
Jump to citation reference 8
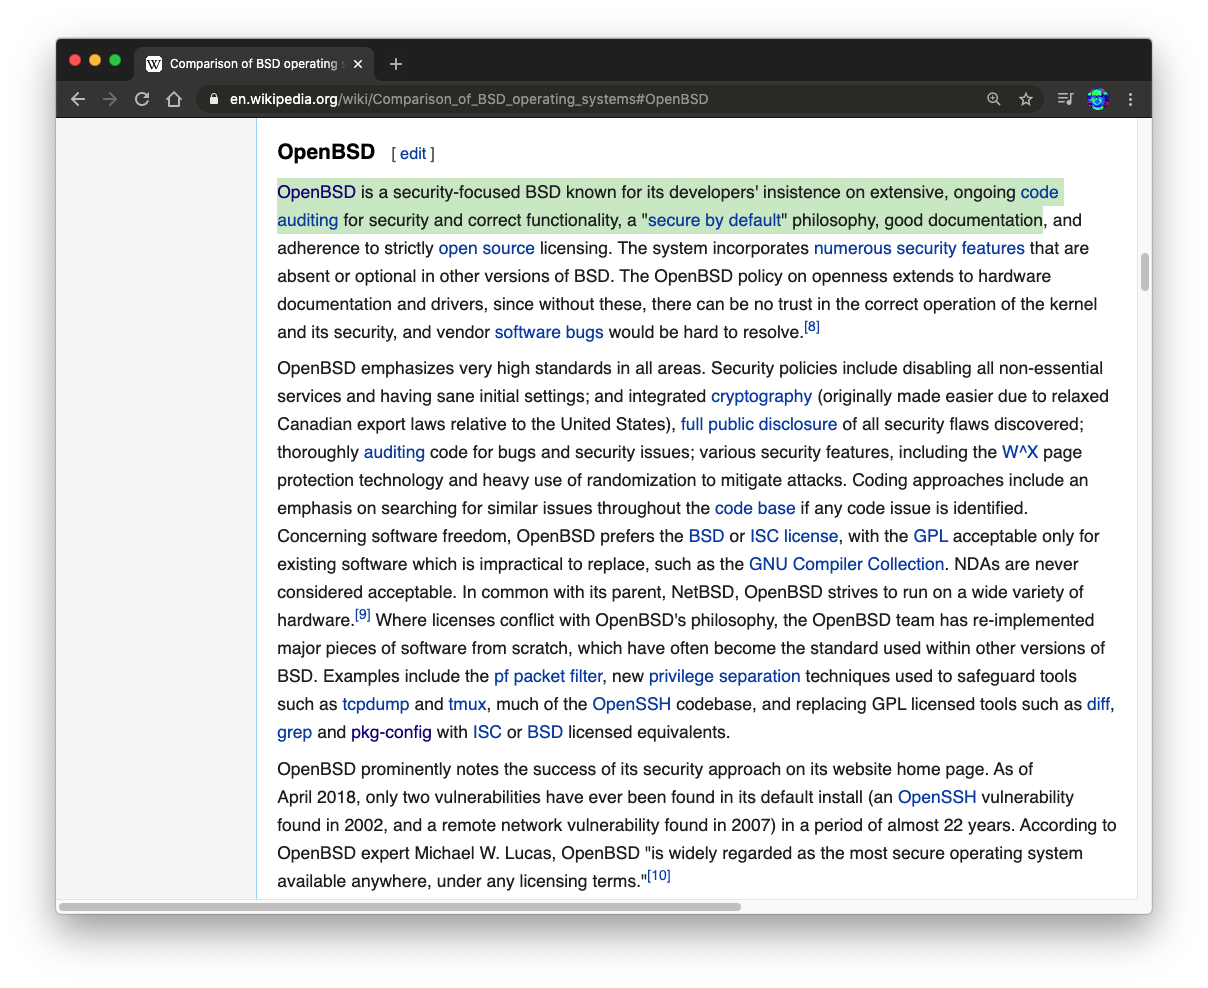(812, 327)
